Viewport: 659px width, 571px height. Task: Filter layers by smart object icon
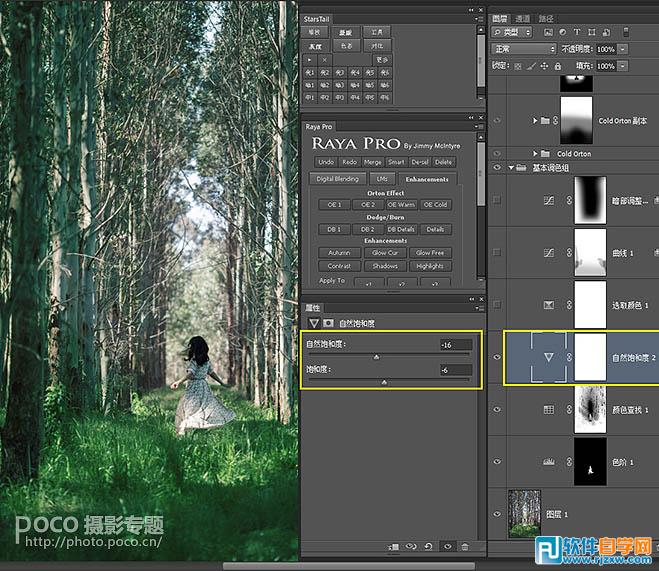click(x=606, y=32)
